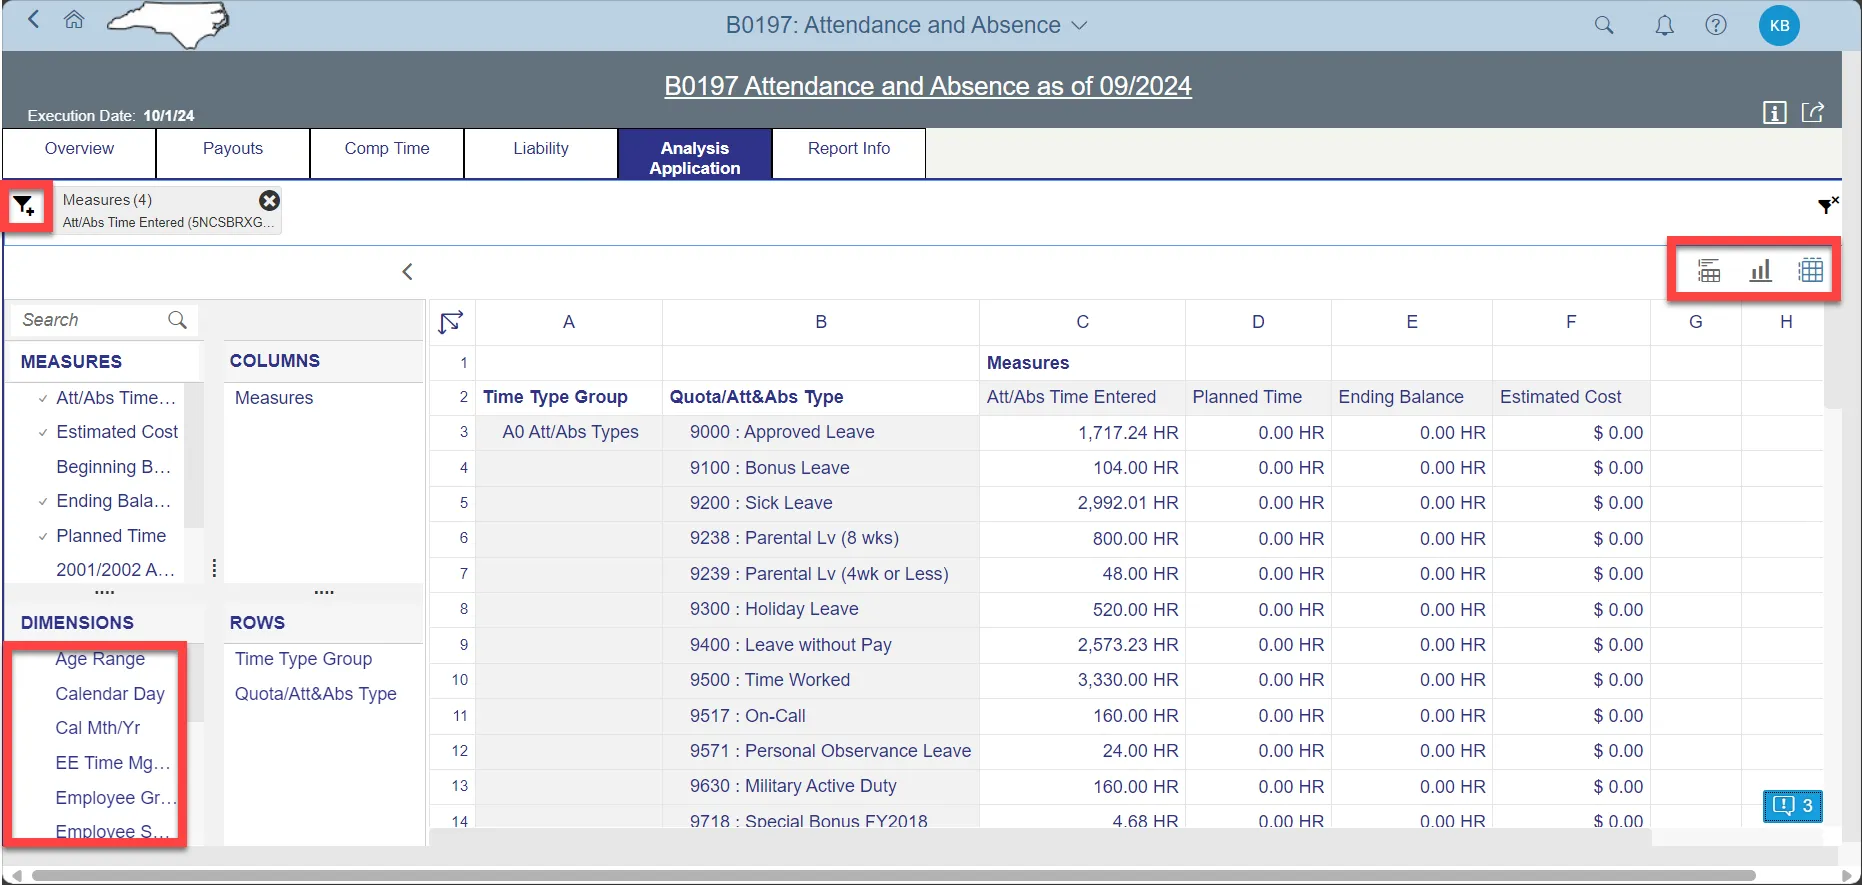Collapse the side panel with left chevron

click(x=407, y=272)
